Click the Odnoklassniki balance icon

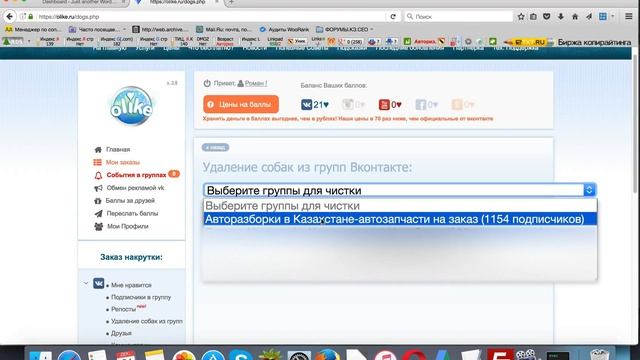click(x=457, y=104)
